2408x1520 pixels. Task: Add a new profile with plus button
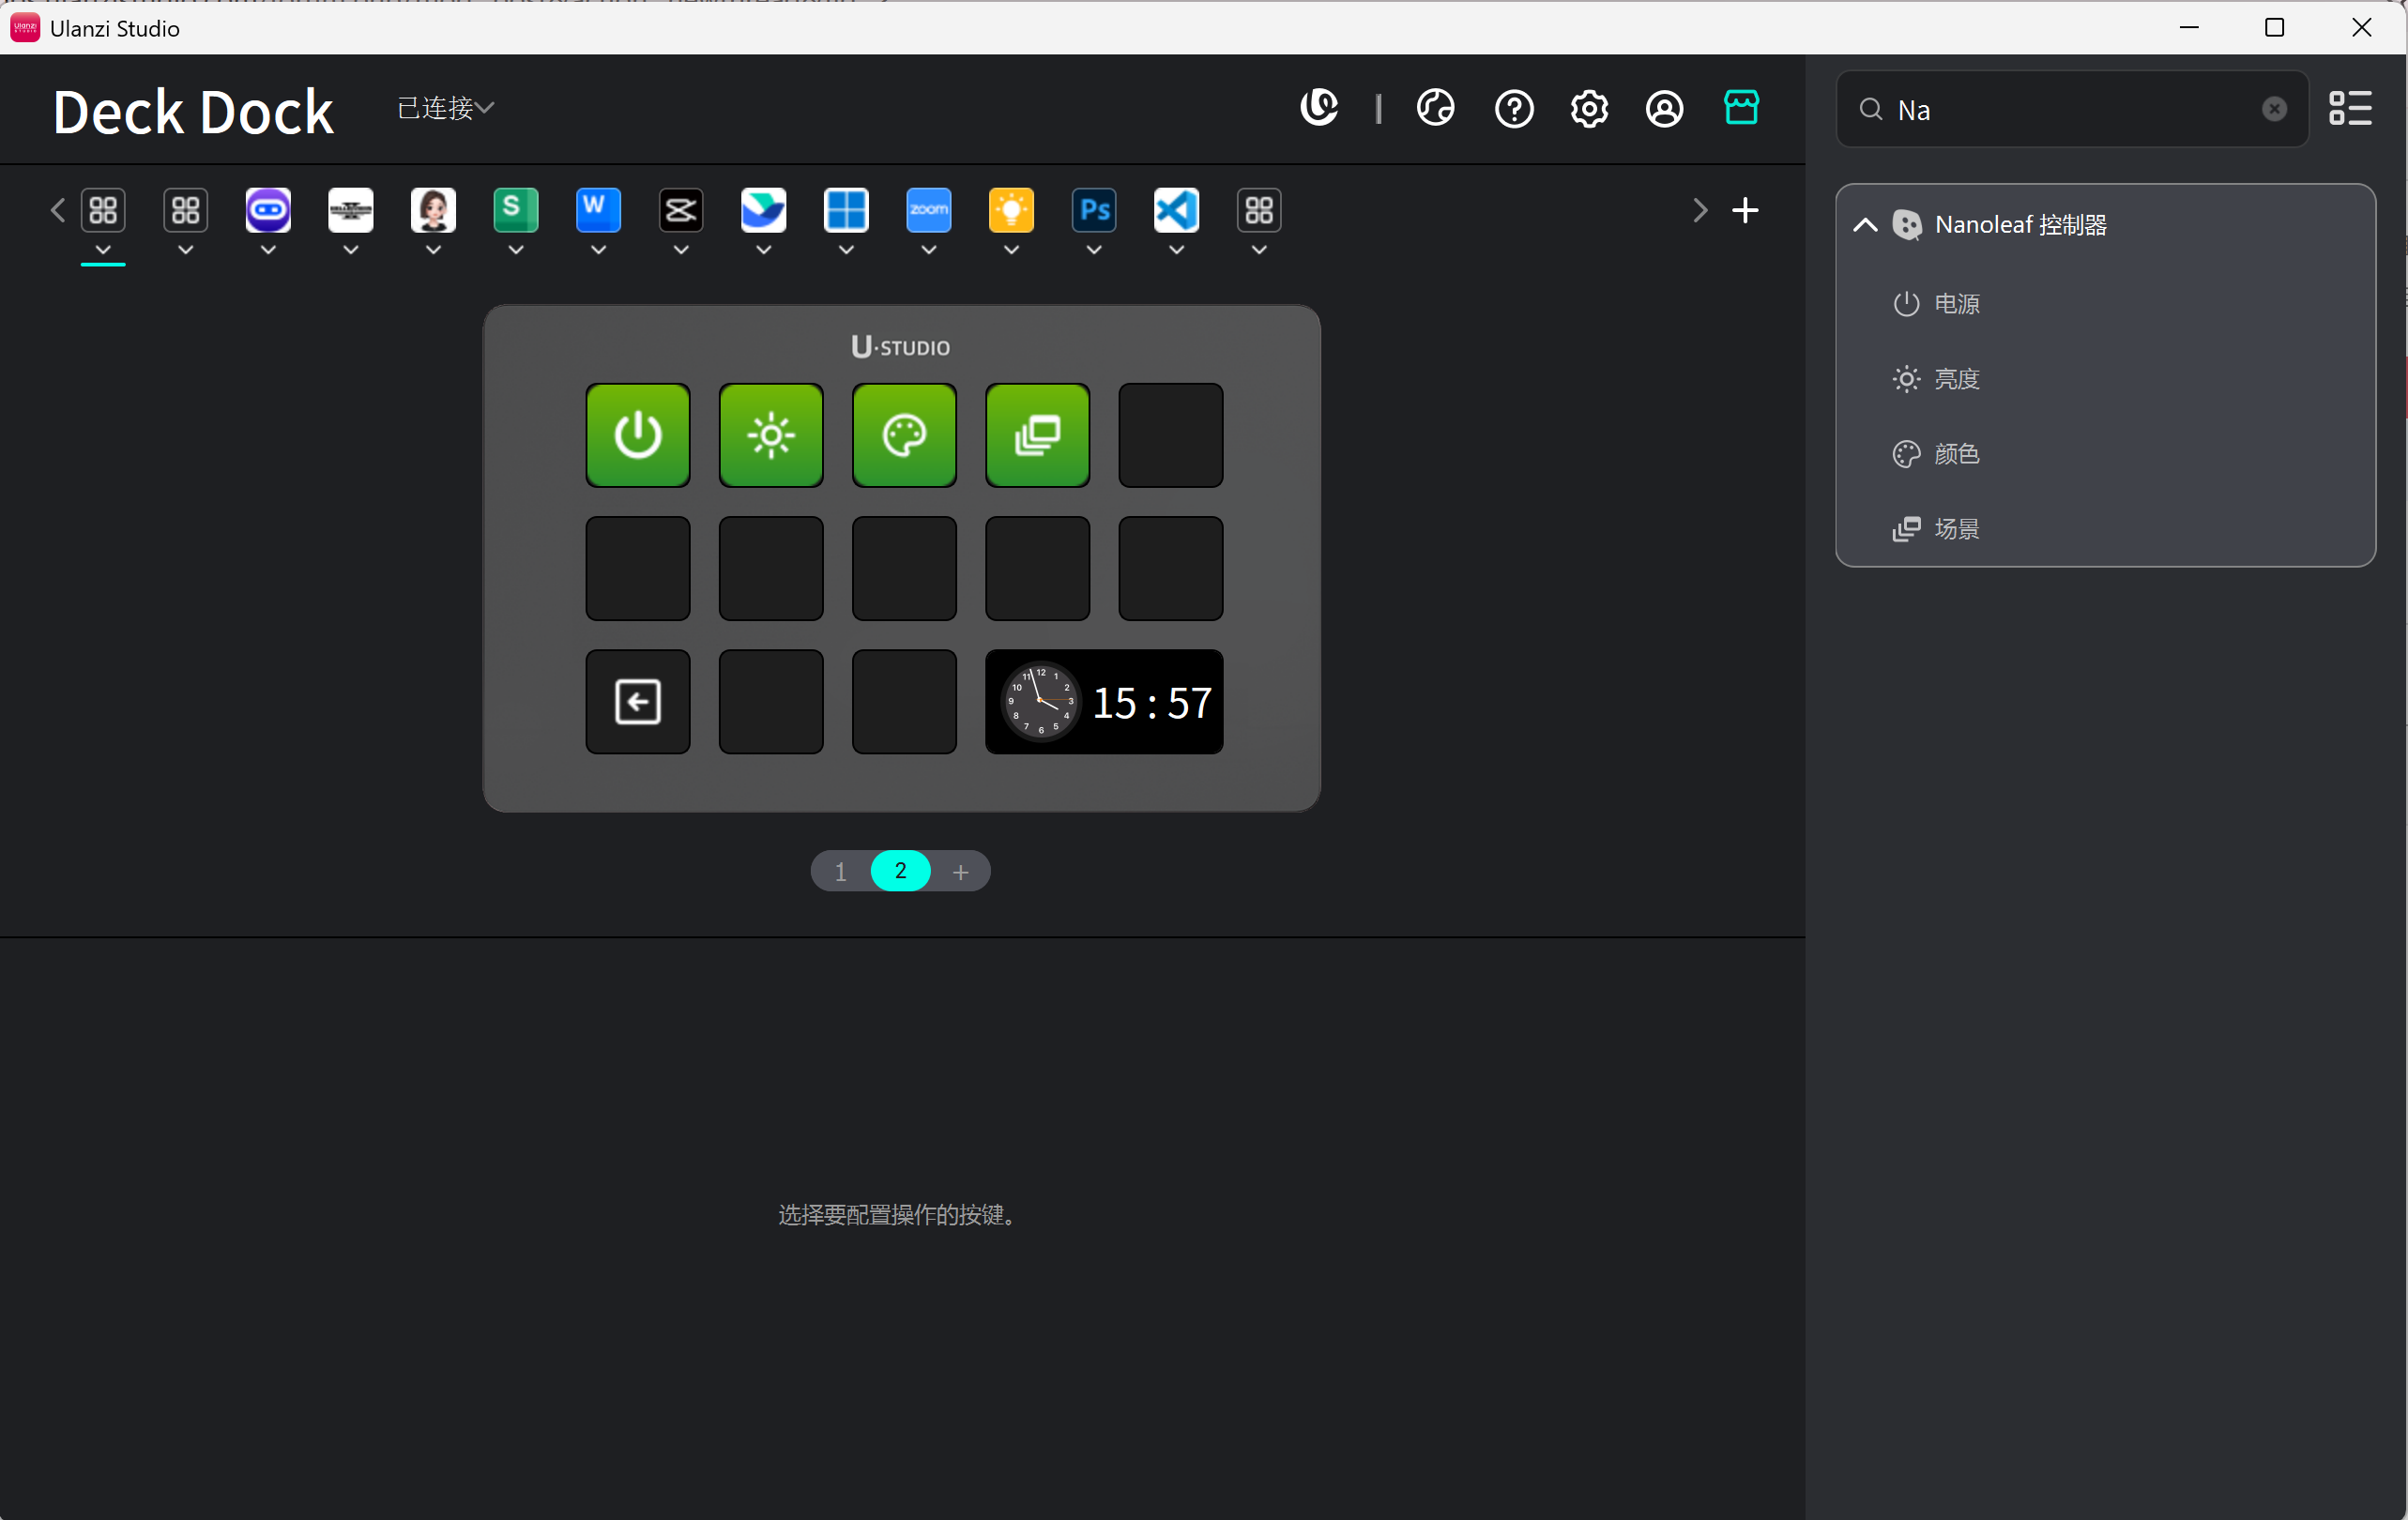pyautogui.click(x=1745, y=210)
